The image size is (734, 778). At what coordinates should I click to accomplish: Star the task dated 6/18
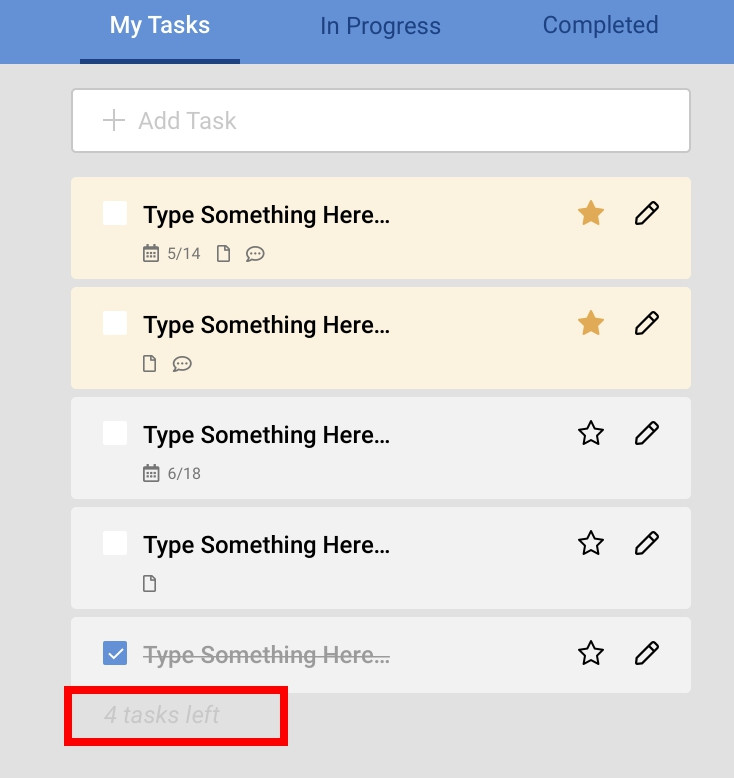(x=591, y=433)
